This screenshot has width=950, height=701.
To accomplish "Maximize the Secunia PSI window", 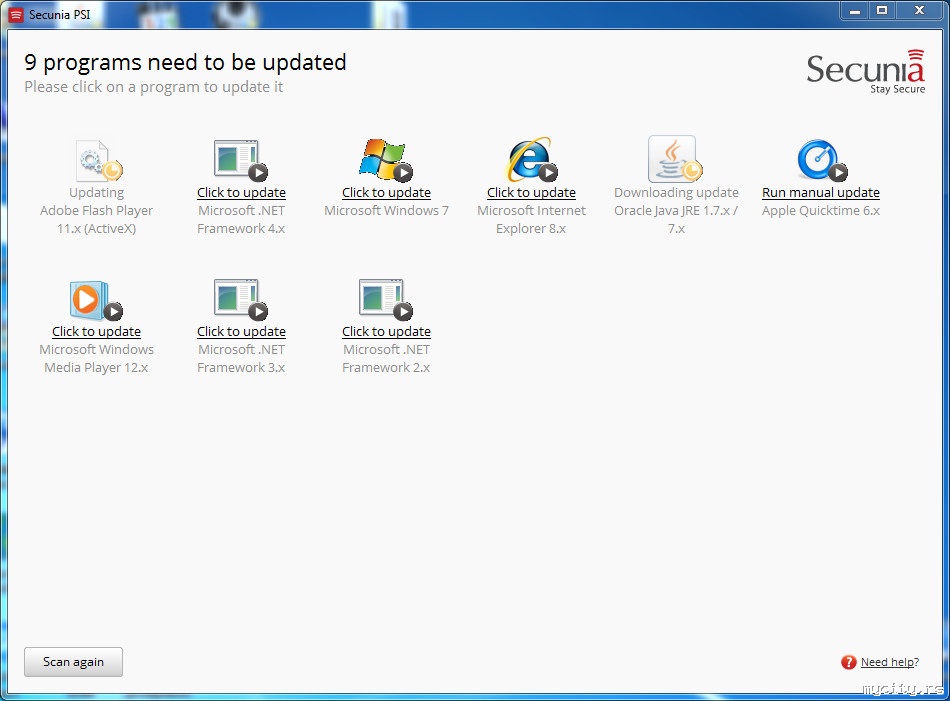I will 882,11.
